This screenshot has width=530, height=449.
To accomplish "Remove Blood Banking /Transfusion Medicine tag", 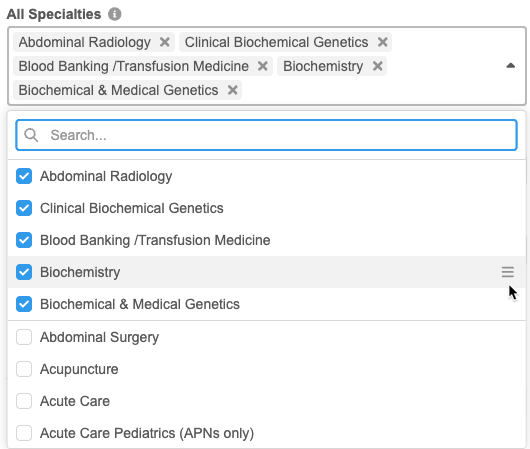I will (263, 66).
